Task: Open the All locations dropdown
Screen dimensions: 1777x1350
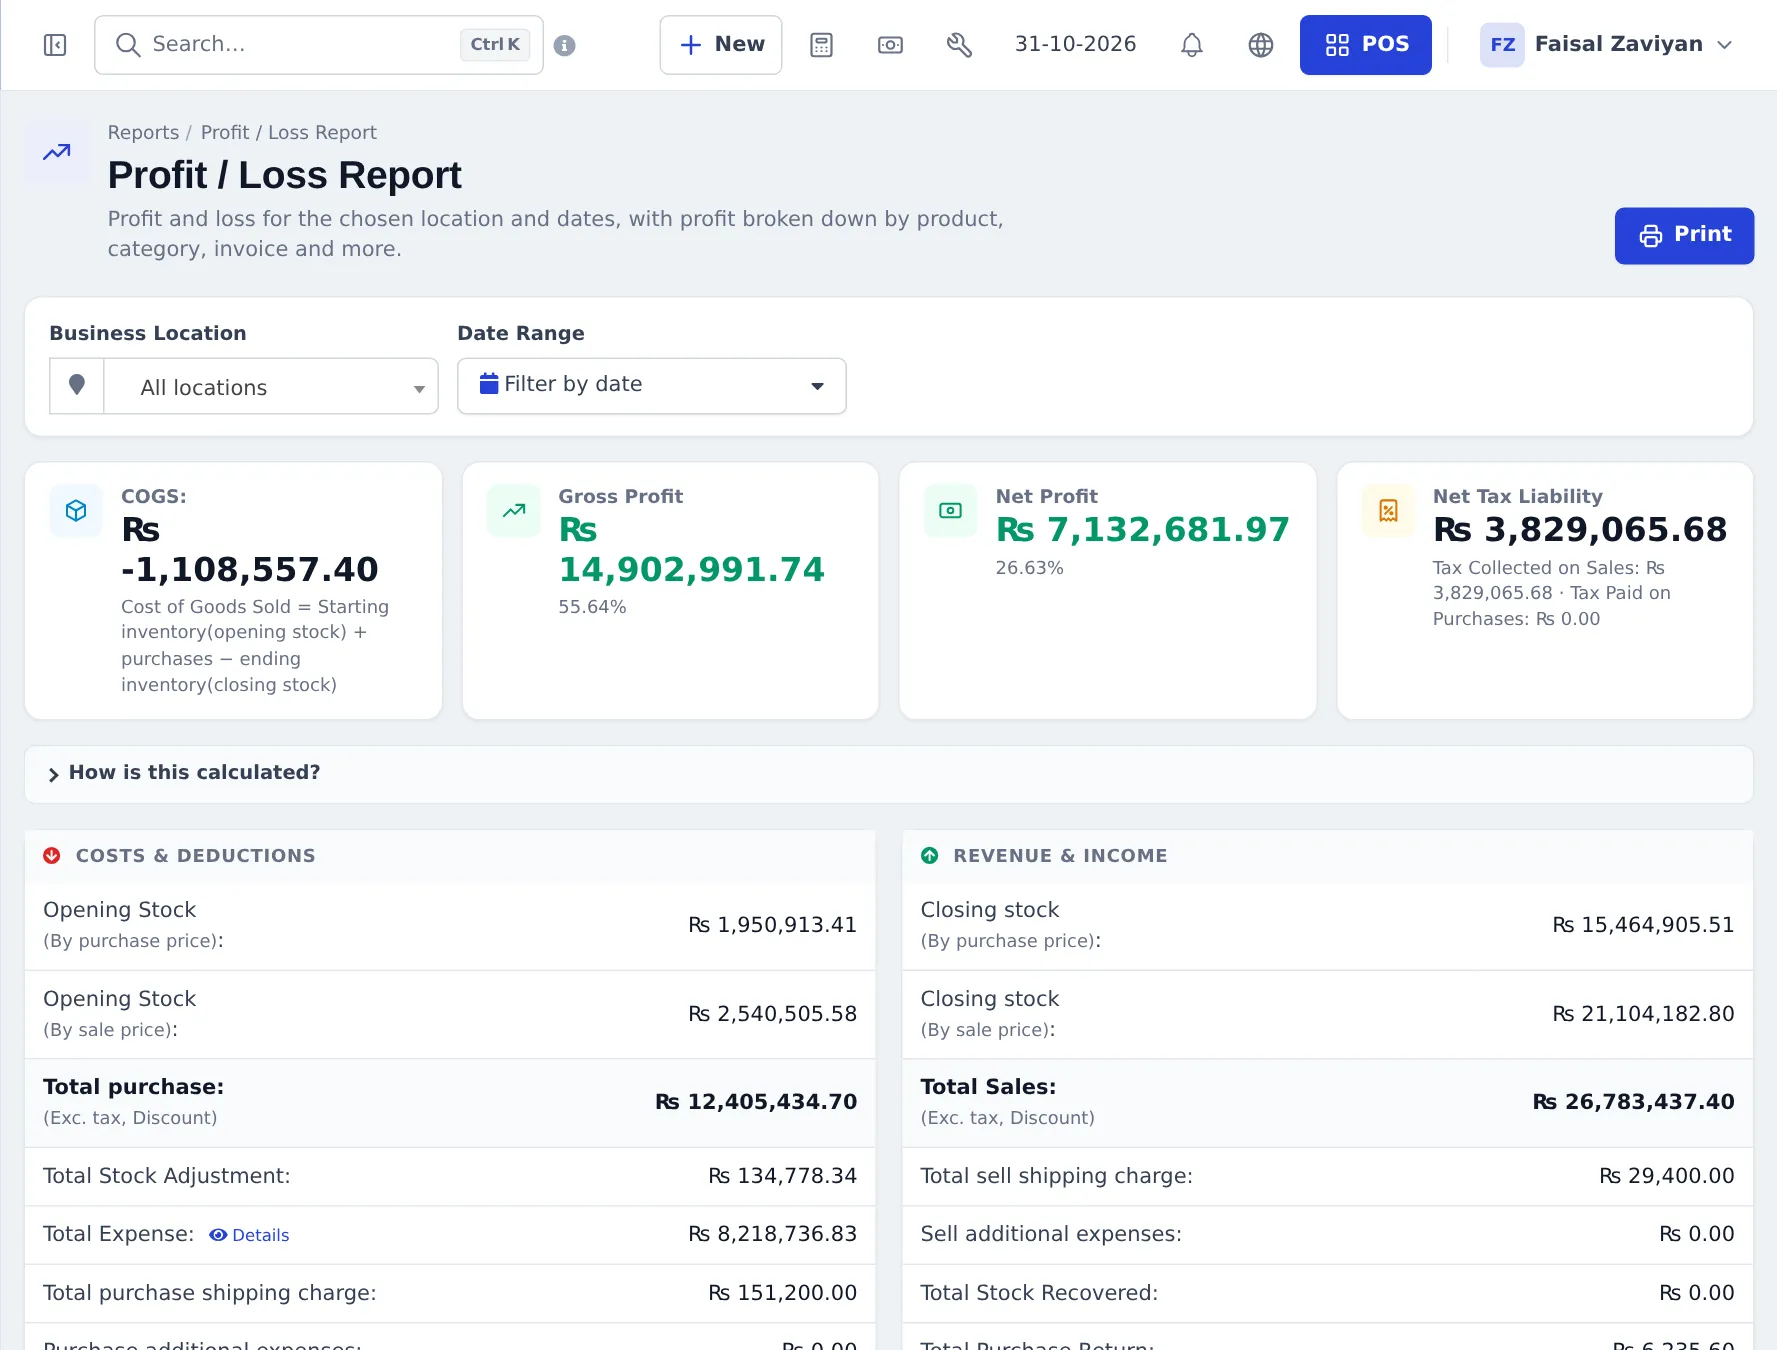Action: click(x=270, y=386)
